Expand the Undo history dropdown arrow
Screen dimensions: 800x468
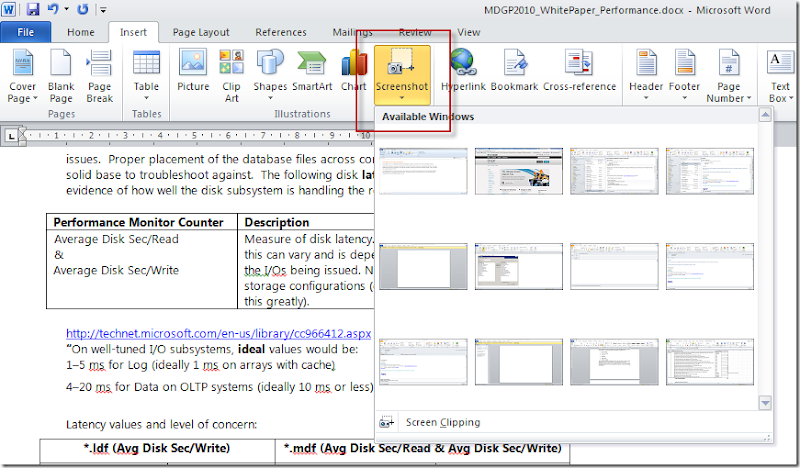[66, 9]
